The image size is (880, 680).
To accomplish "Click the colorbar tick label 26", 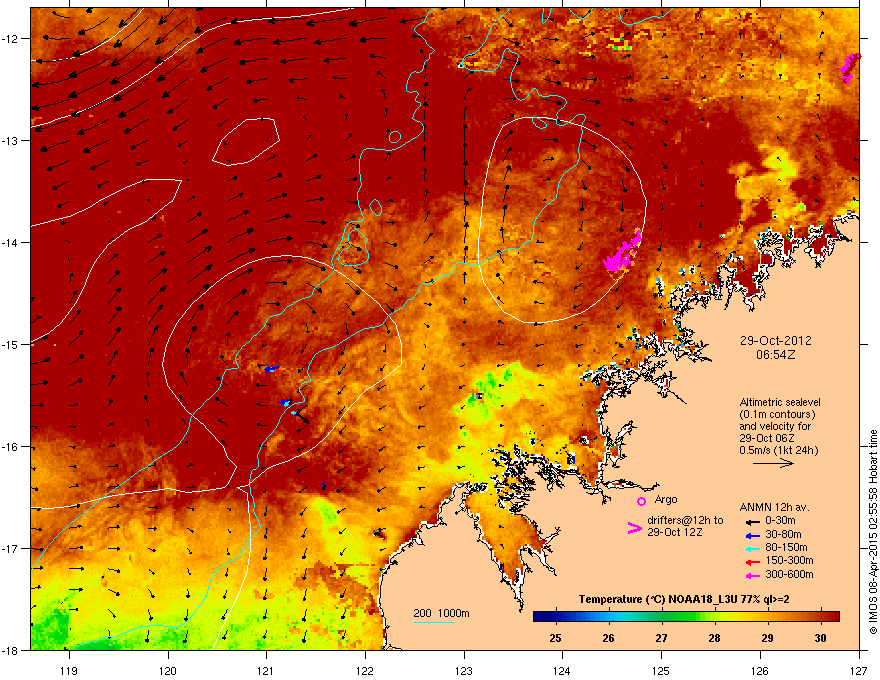I will pyautogui.click(x=608, y=638).
